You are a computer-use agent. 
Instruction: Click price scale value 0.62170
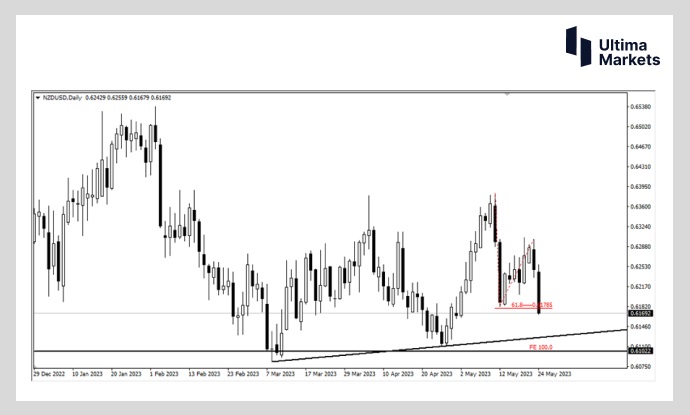click(640, 286)
